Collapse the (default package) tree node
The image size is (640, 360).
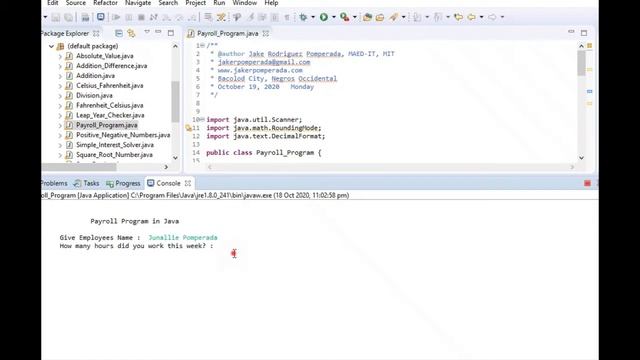tap(51, 46)
